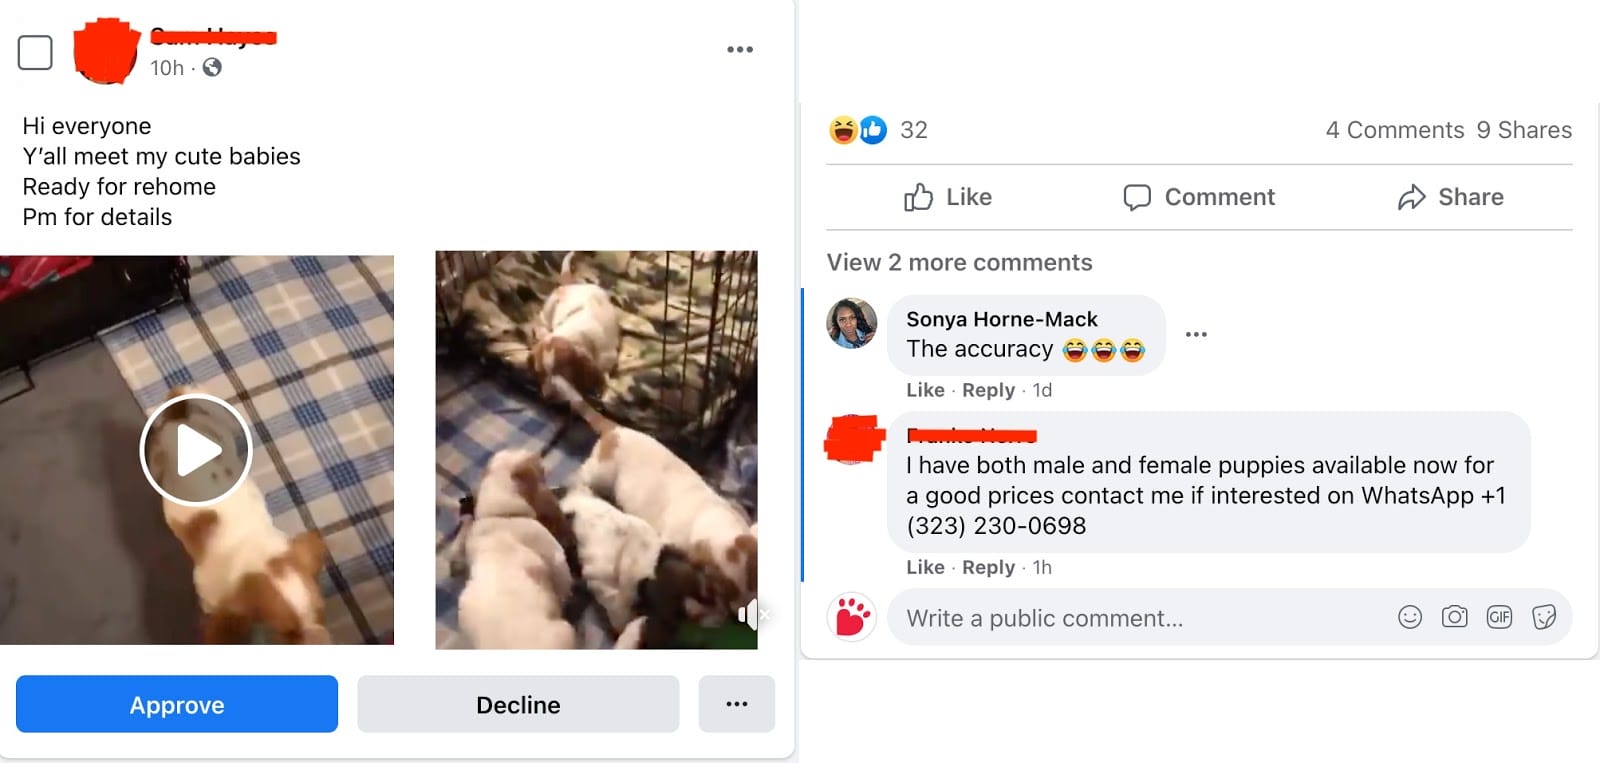Click the laughing reaction icon on the post

coord(843,129)
